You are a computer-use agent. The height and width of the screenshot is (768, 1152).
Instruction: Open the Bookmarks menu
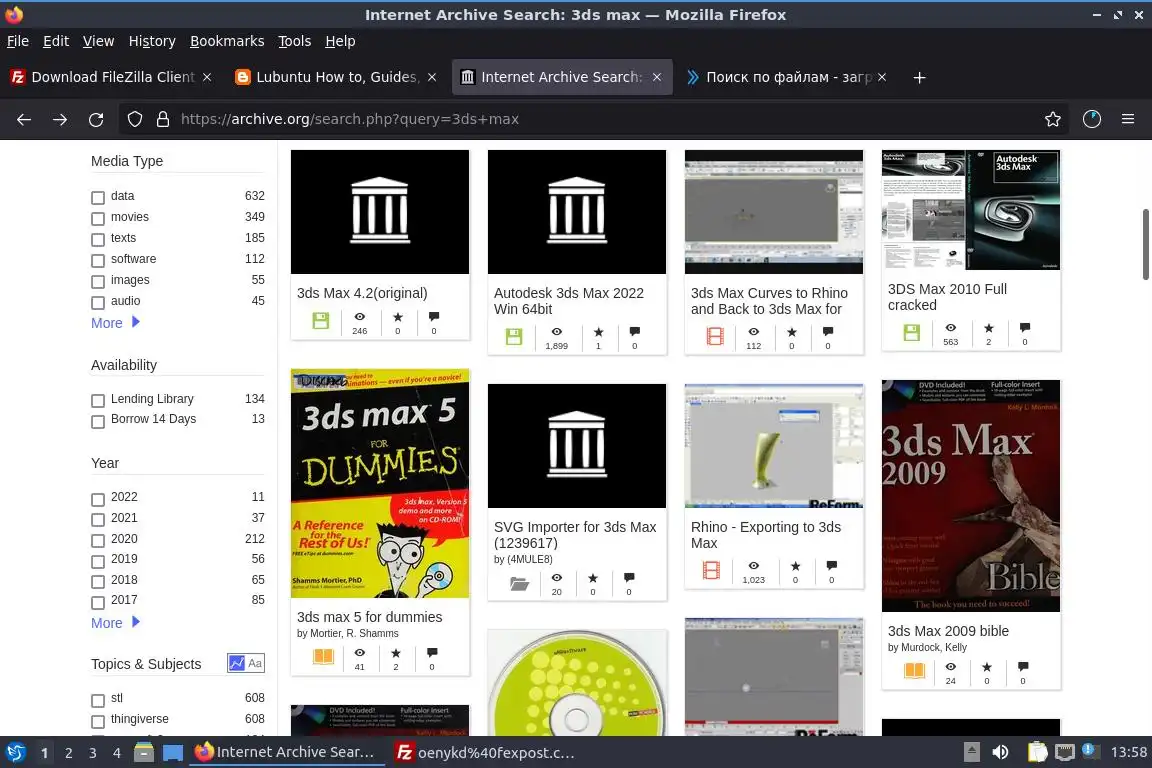227,41
